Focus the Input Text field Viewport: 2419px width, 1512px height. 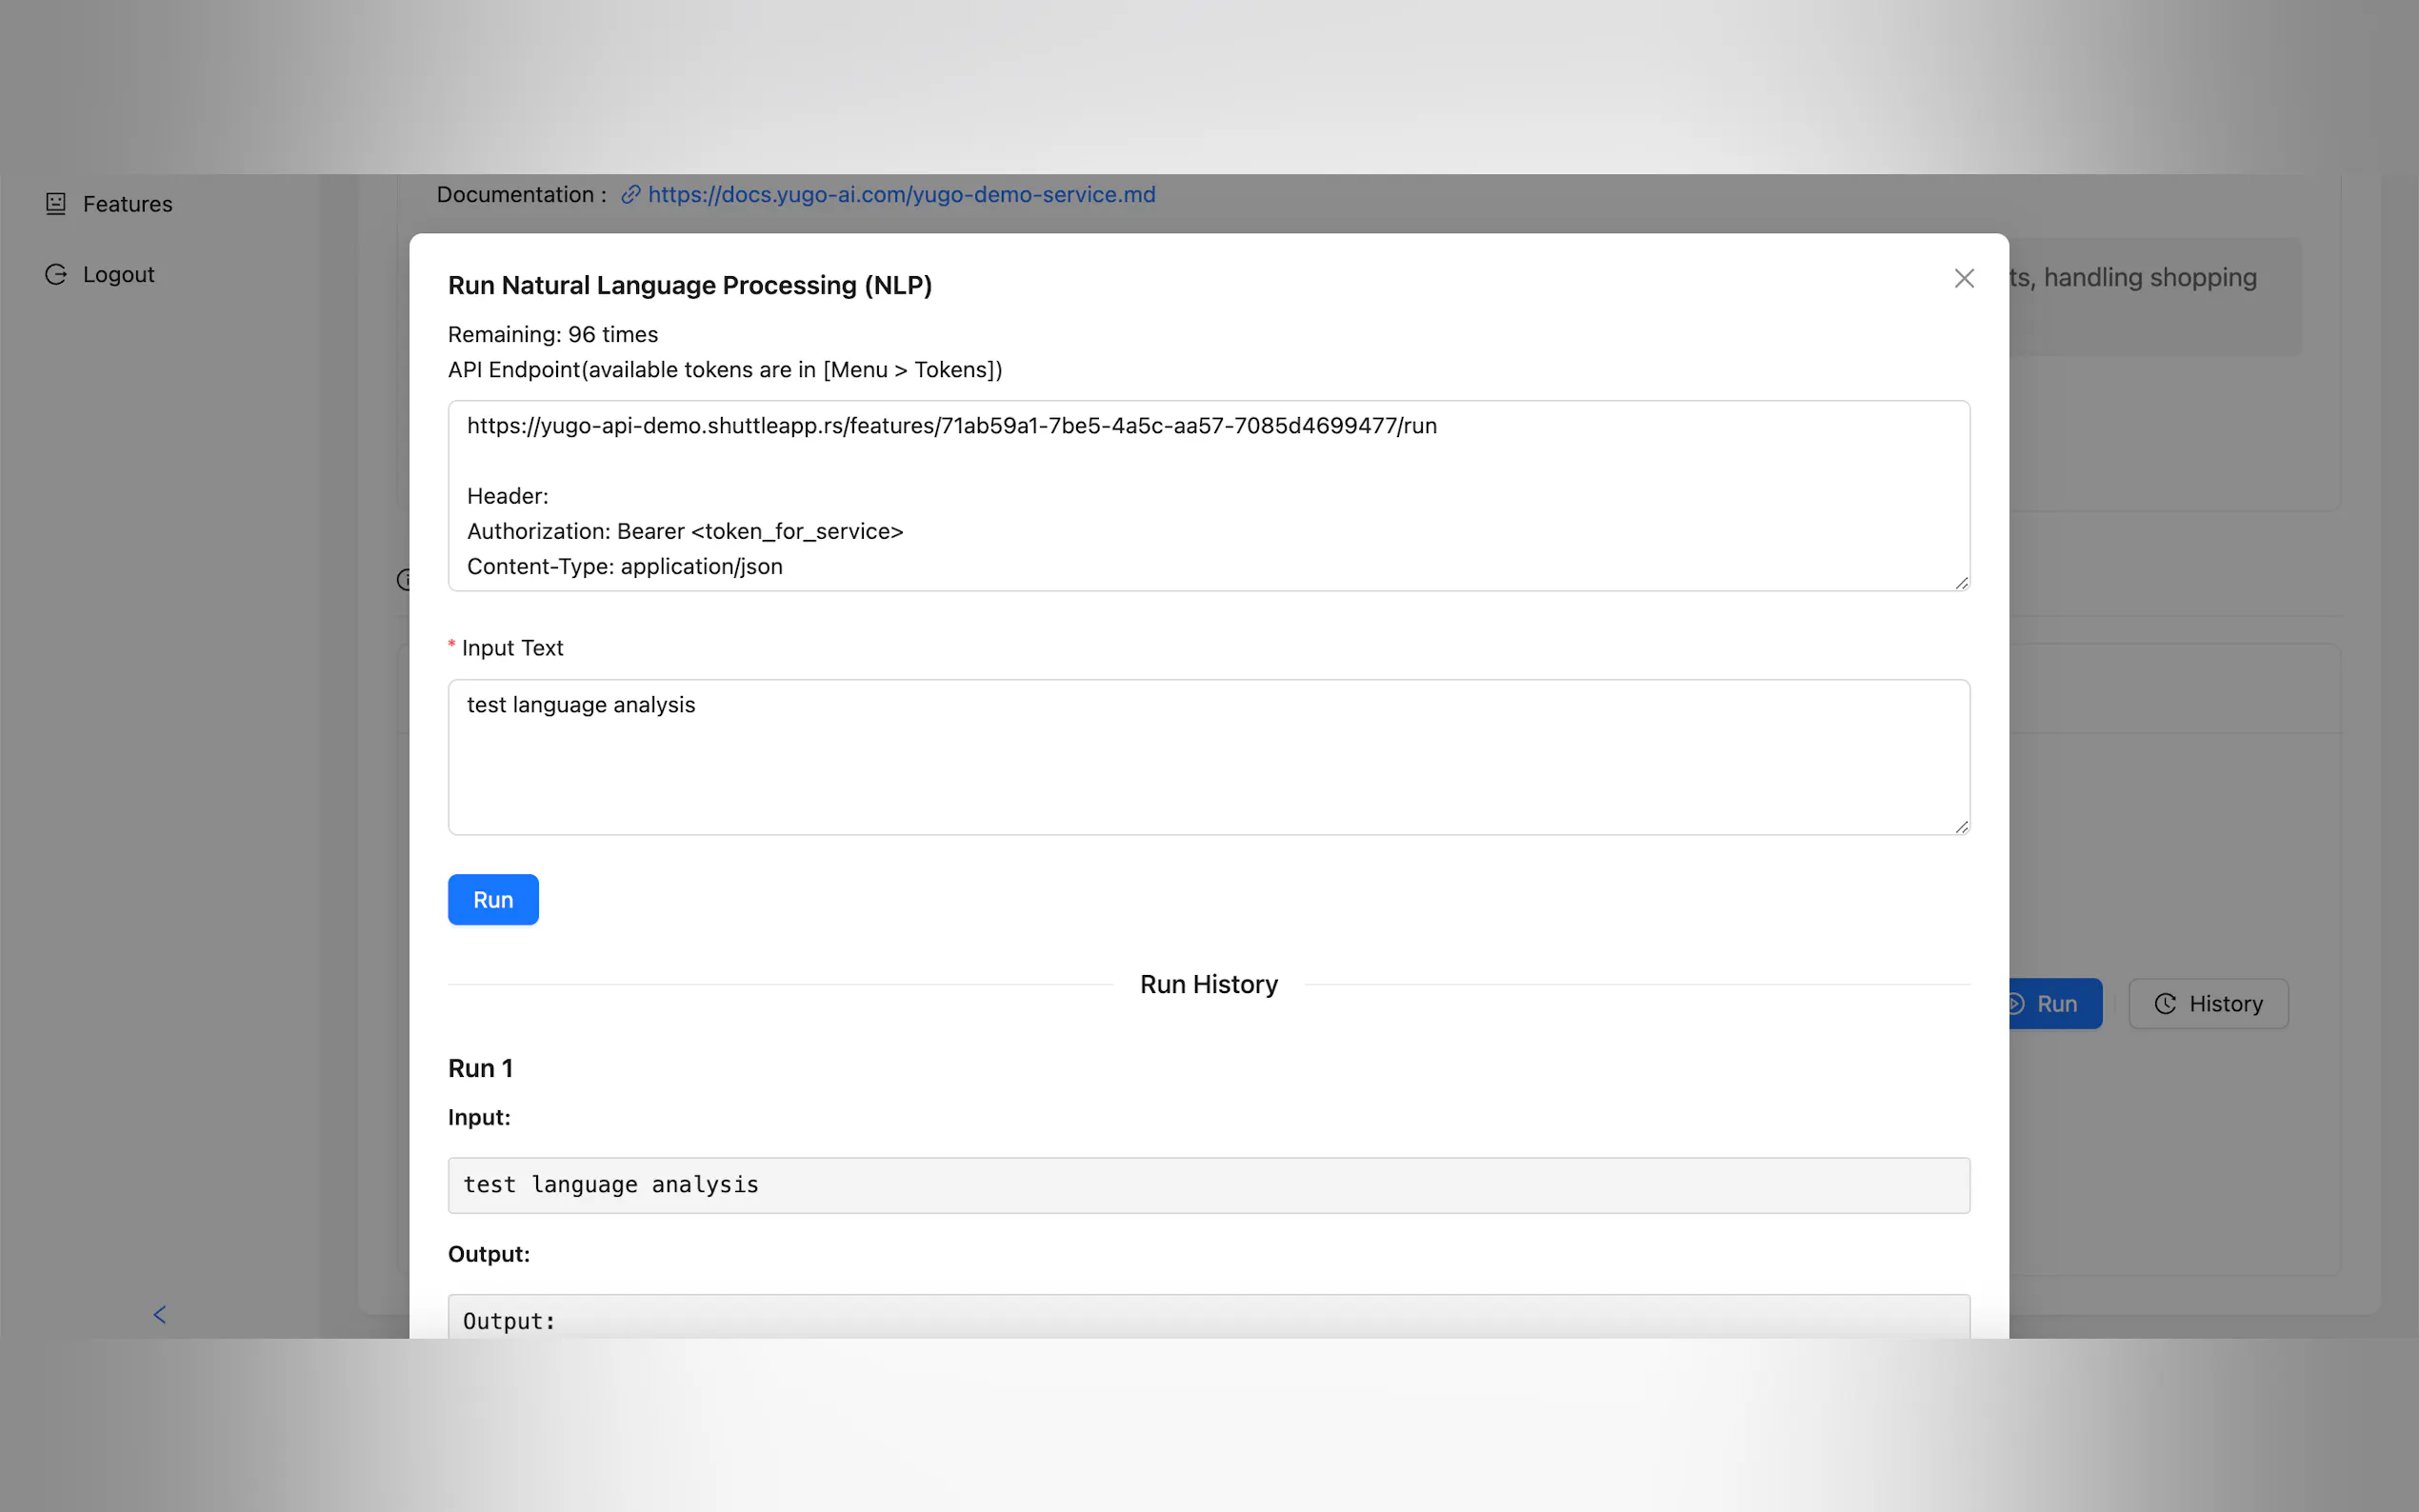point(1208,757)
